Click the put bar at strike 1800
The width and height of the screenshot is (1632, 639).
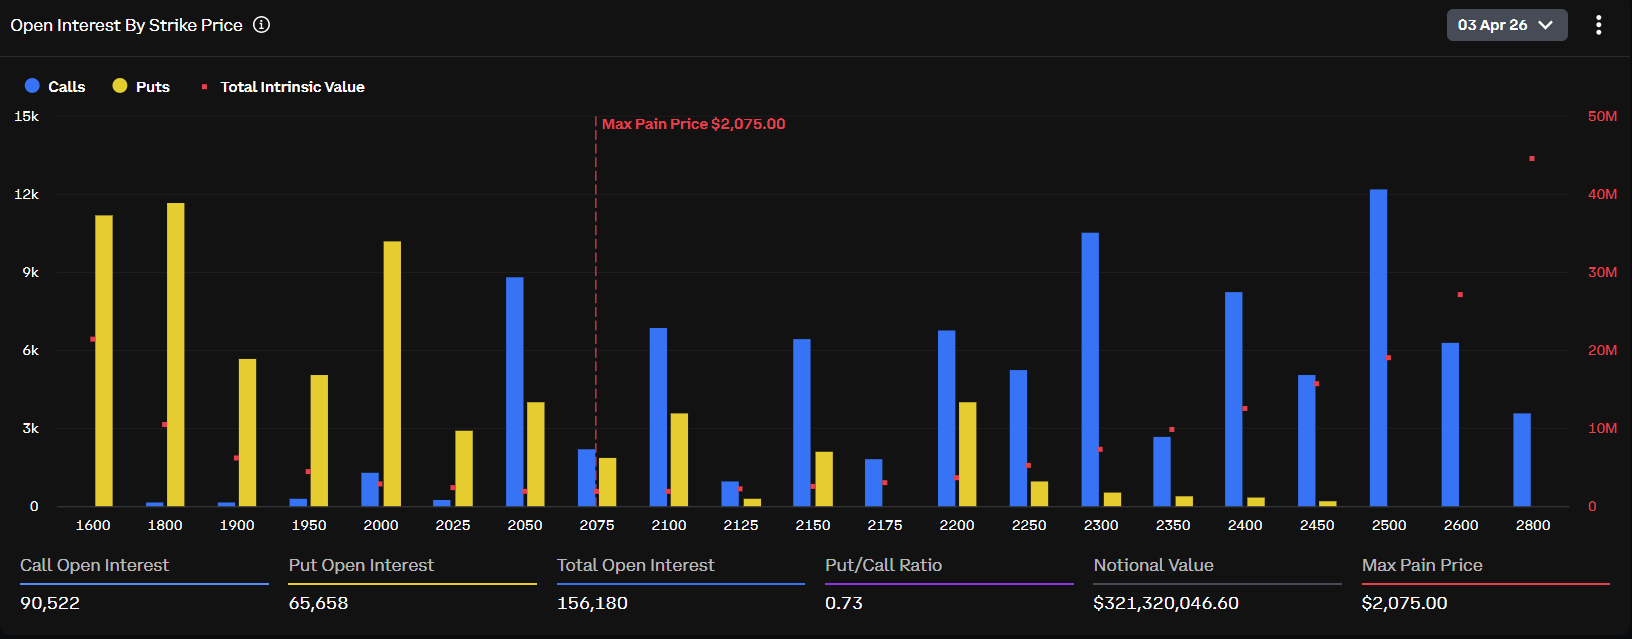pyautogui.click(x=175, y=354)
